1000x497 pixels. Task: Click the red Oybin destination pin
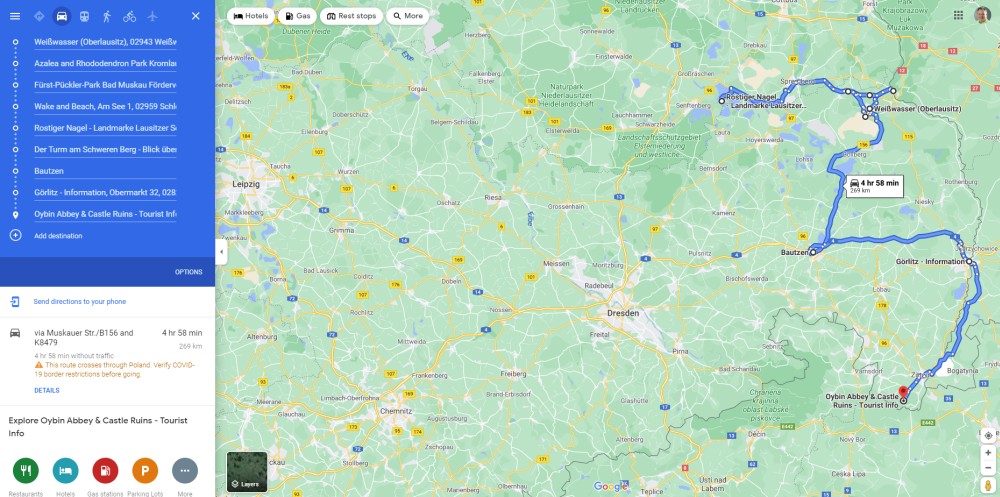(903, 392)
